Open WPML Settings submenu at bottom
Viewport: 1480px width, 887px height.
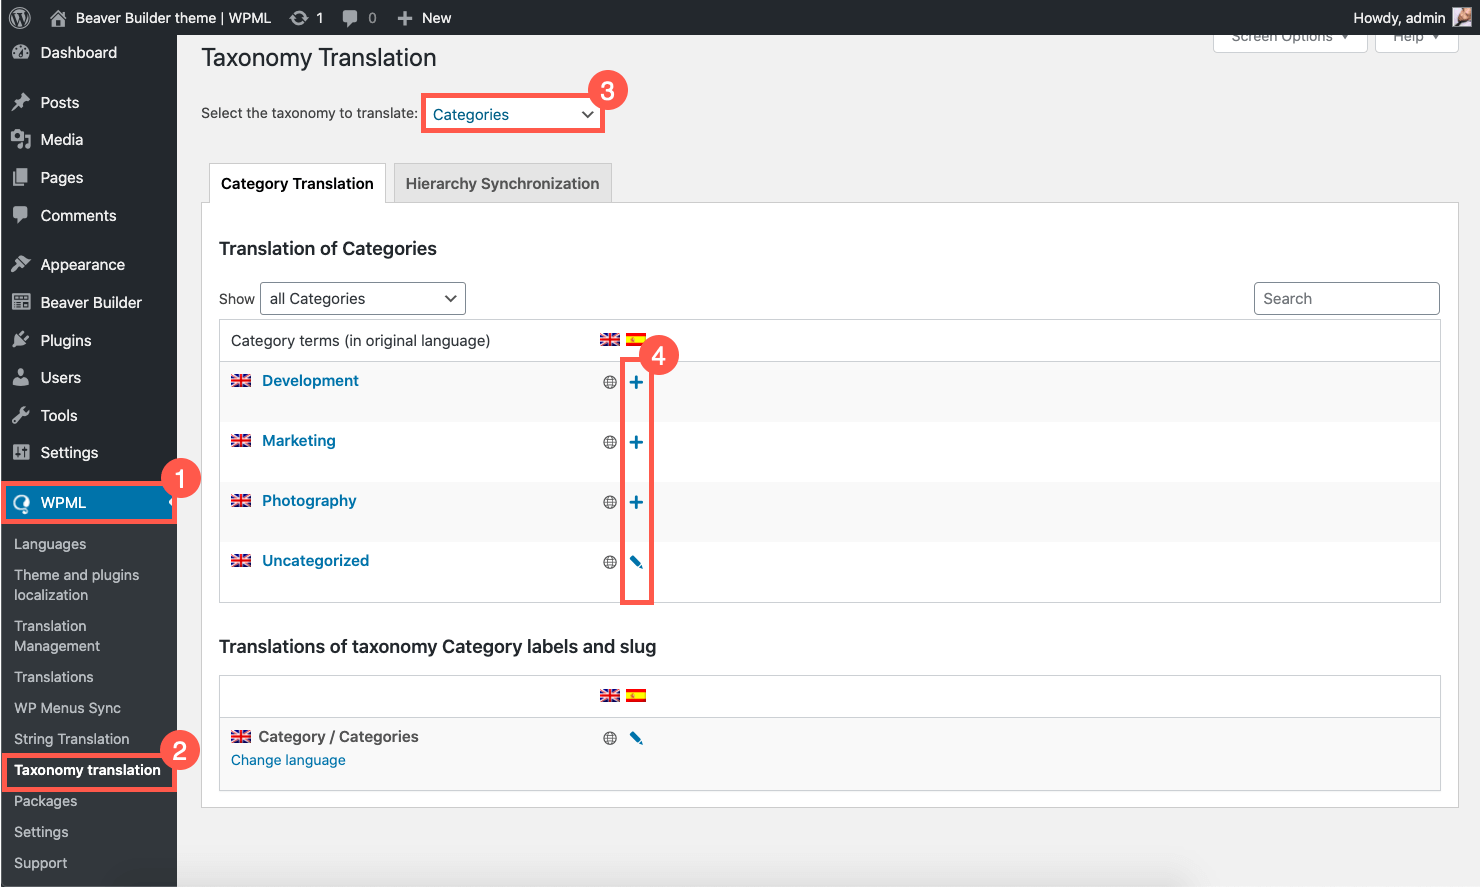point(41,832)
